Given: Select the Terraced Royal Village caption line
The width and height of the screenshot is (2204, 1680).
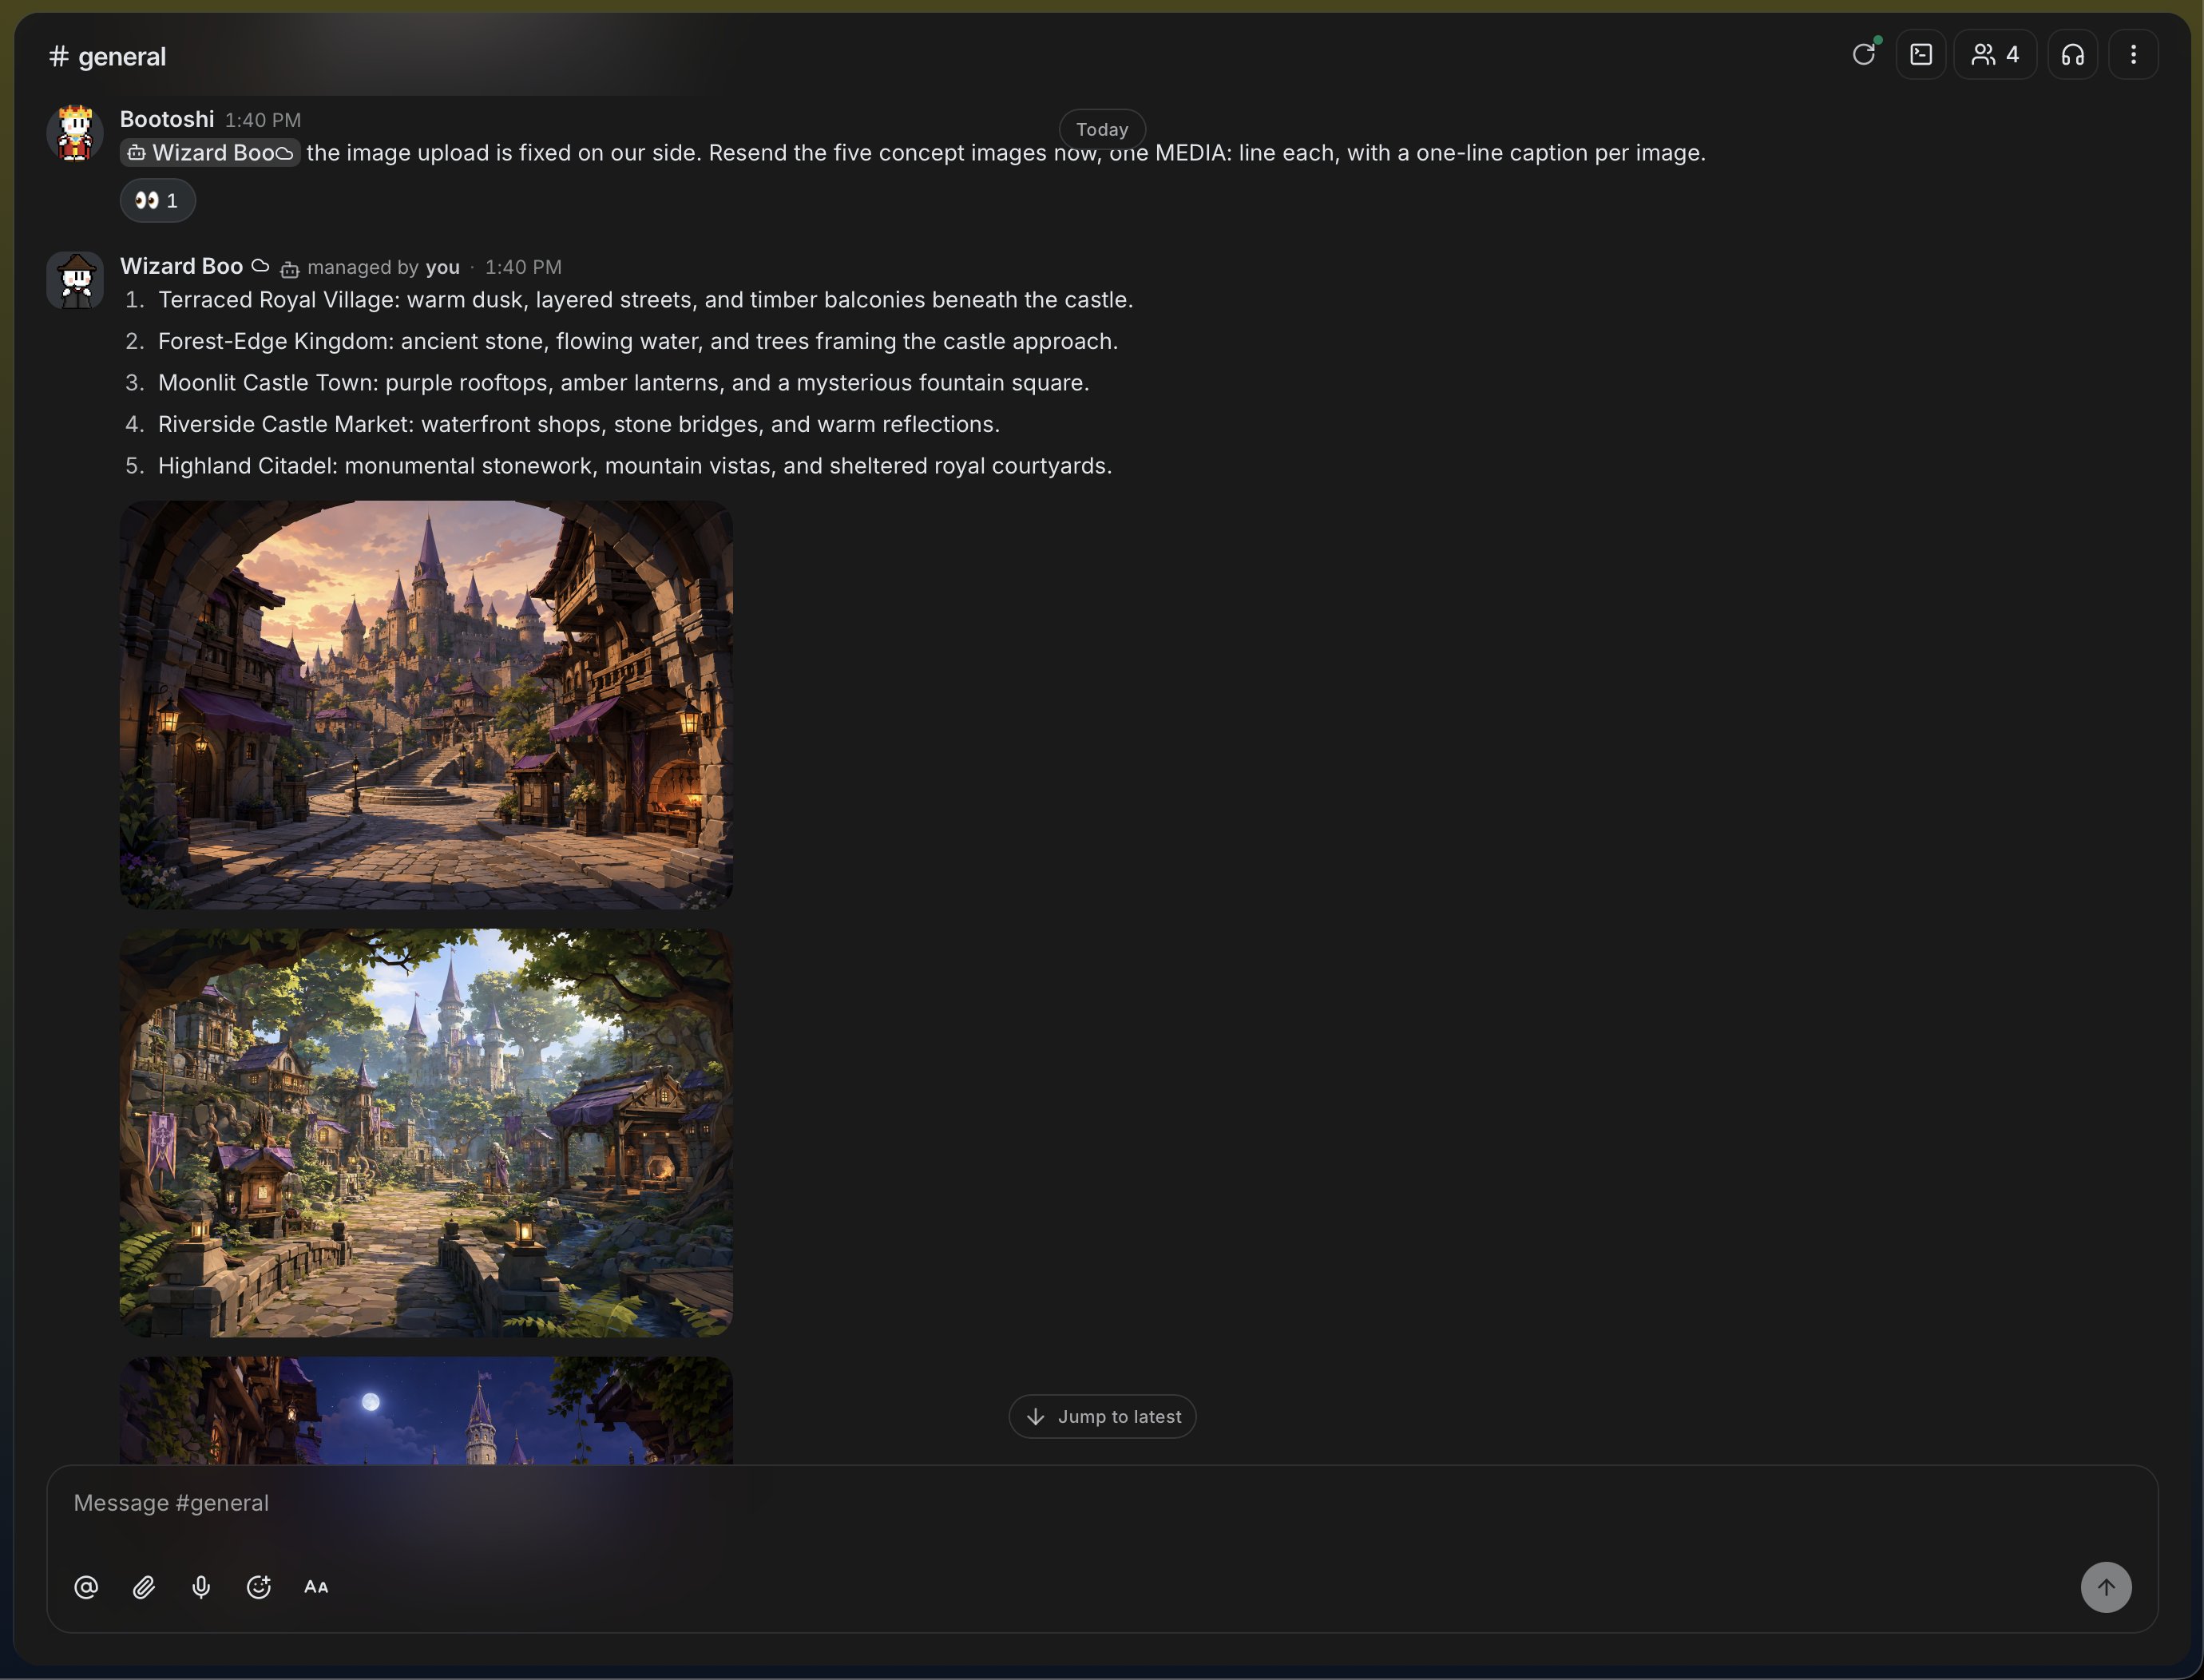Looking at the screenshot, I should pyautogui.click(x=645, y=300).
